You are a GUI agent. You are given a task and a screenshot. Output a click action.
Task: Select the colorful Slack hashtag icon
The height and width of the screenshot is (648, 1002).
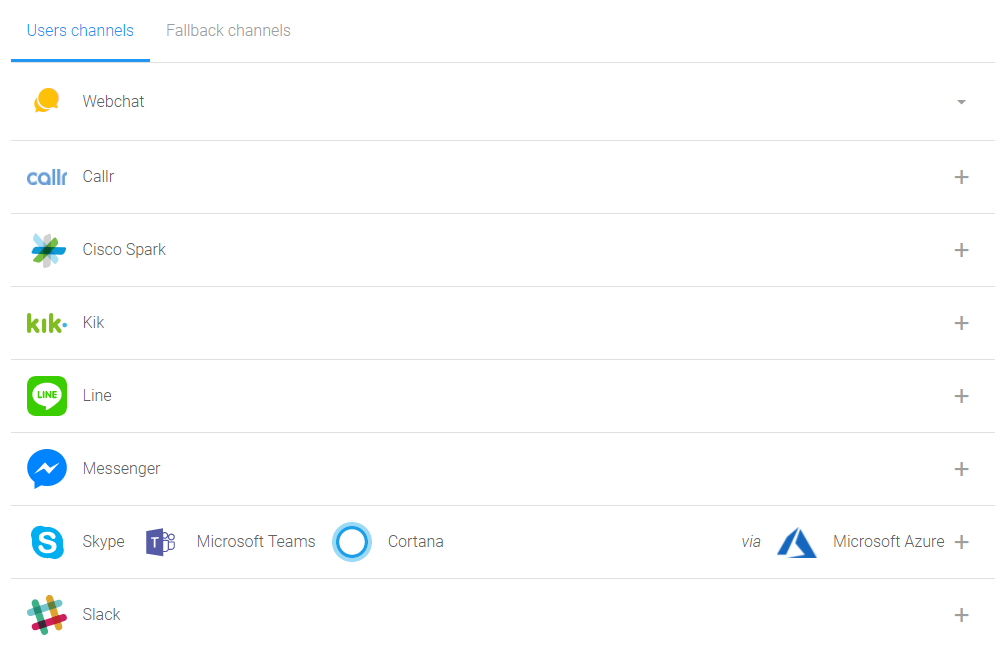coord(47,615)
